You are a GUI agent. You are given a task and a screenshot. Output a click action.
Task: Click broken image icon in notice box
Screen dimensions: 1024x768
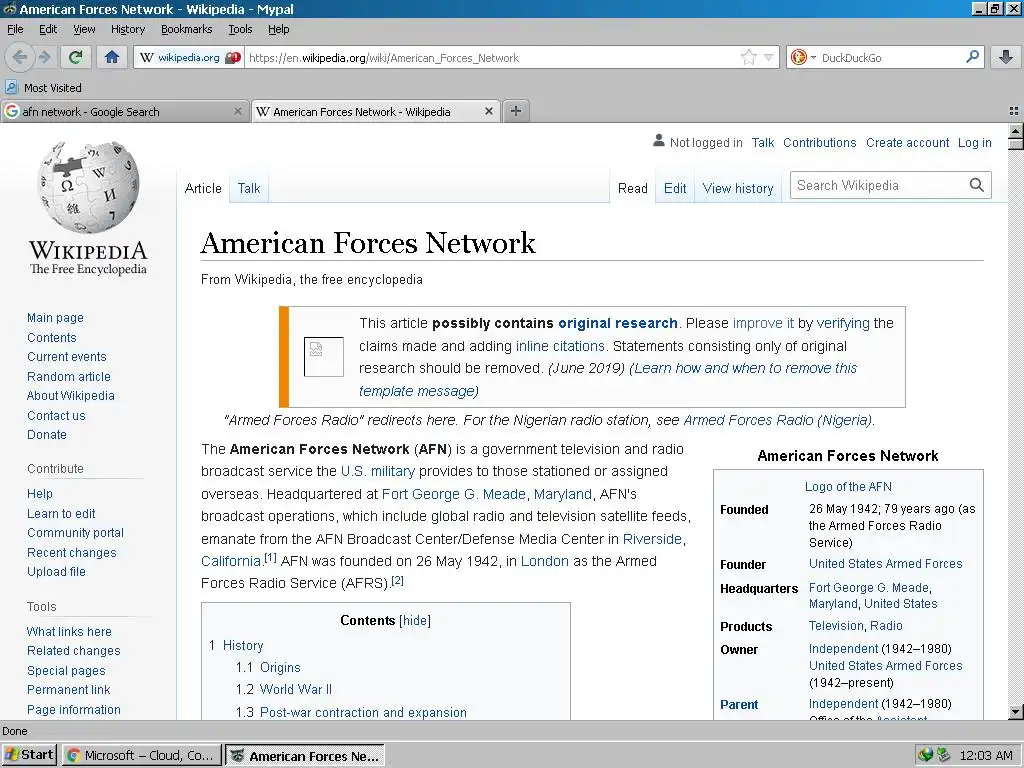[323, 357]
